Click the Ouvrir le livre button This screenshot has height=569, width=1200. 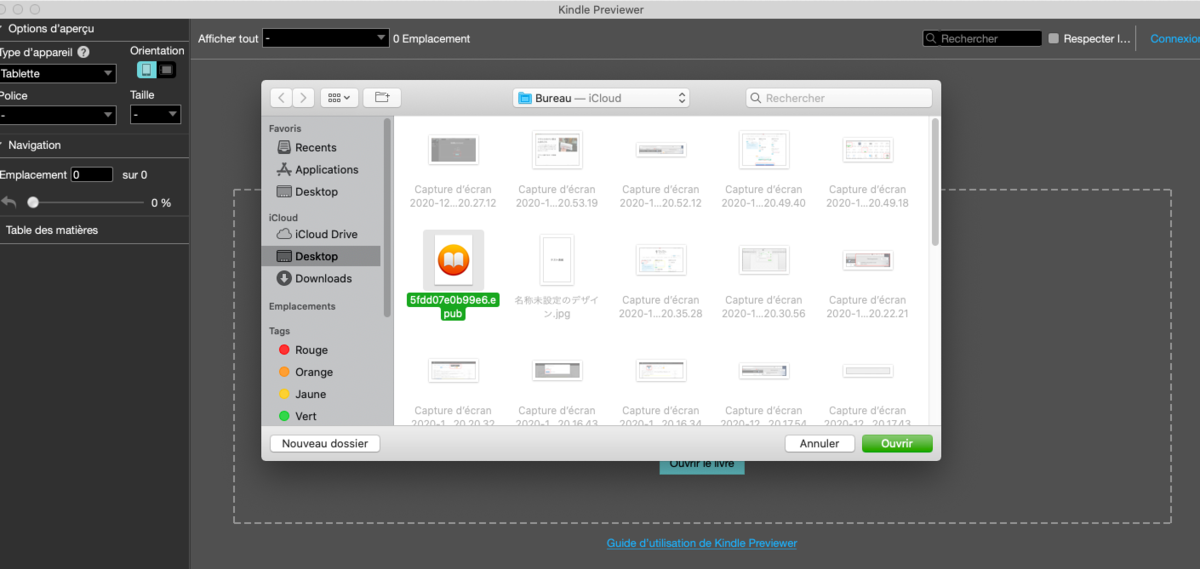(702, 464)
